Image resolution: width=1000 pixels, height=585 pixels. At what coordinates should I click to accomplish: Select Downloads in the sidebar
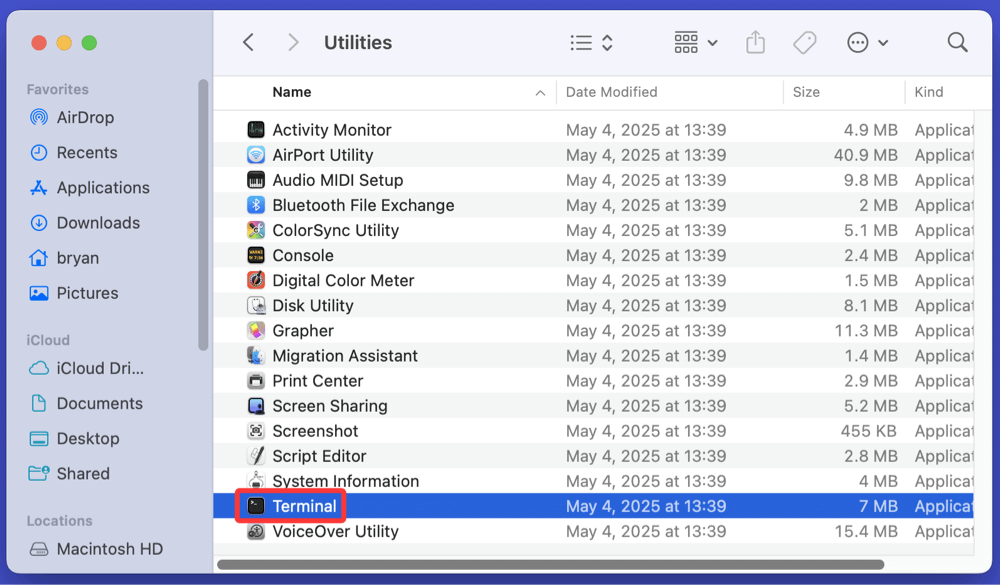click(x=98, y=223)
